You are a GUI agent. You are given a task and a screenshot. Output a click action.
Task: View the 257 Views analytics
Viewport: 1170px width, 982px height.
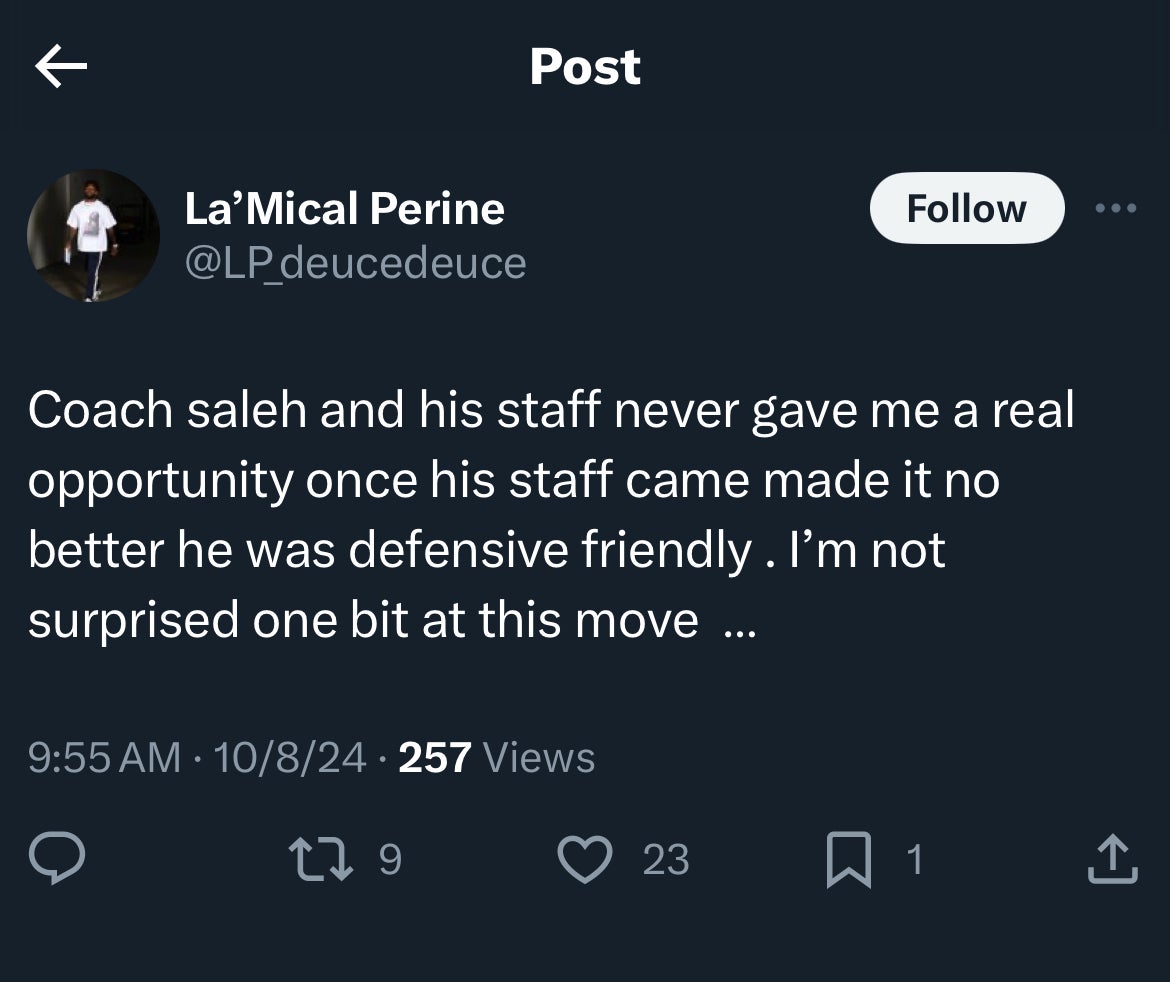coord(497,757)
